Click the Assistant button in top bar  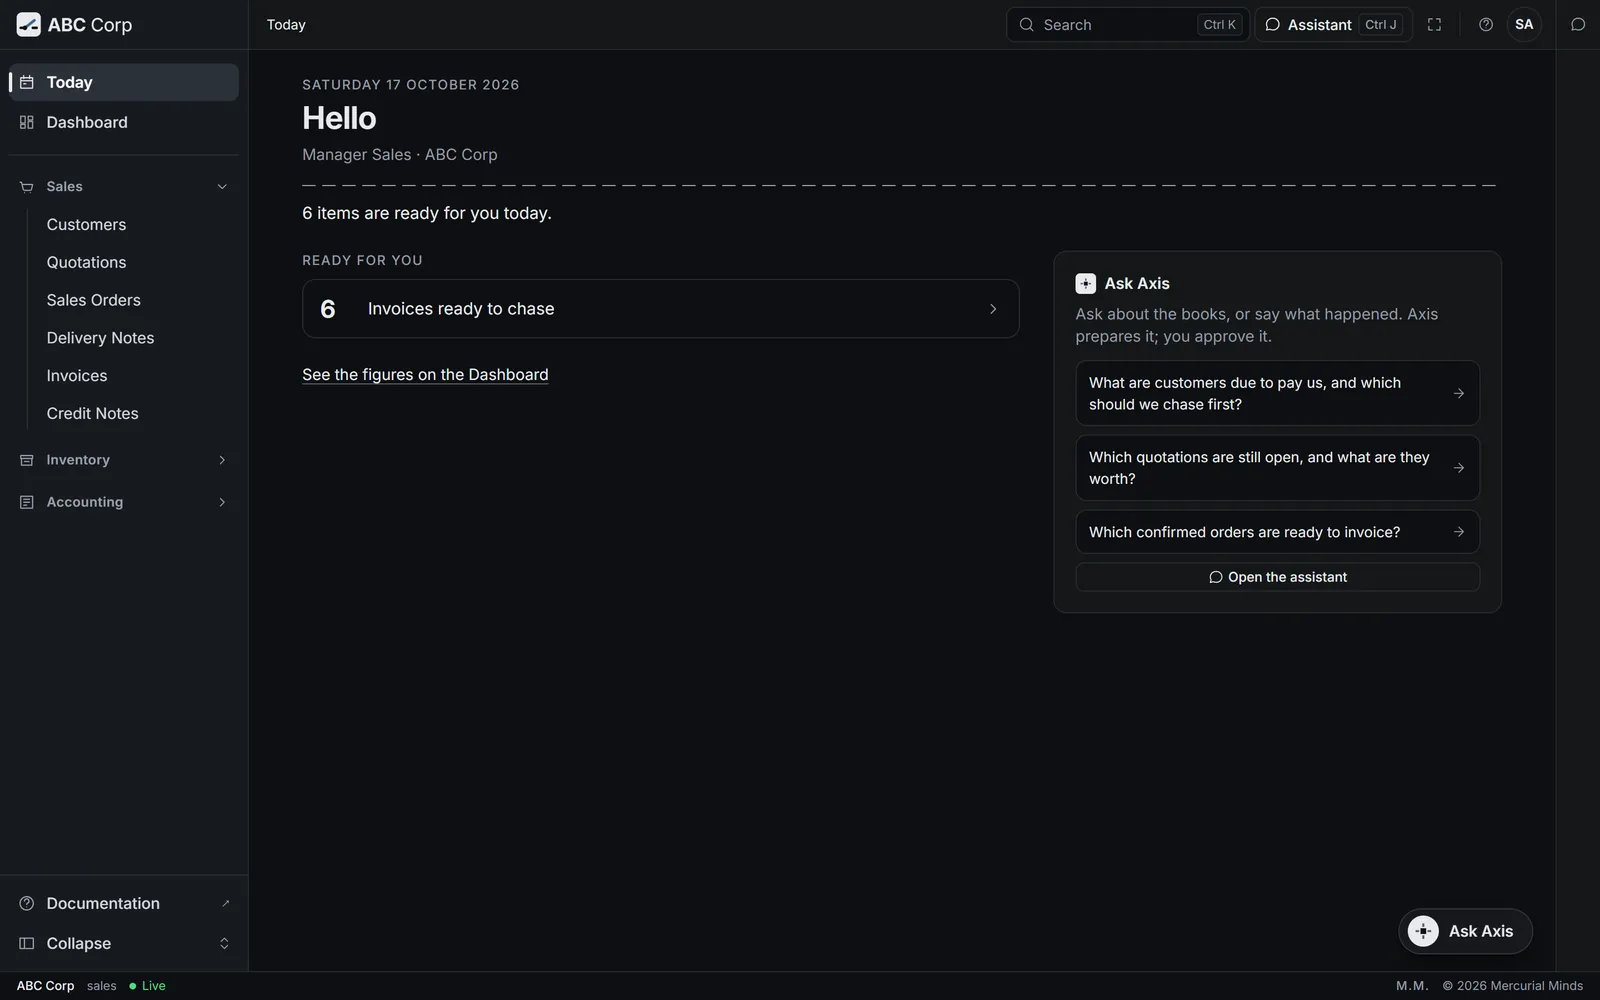point(1333,25)
